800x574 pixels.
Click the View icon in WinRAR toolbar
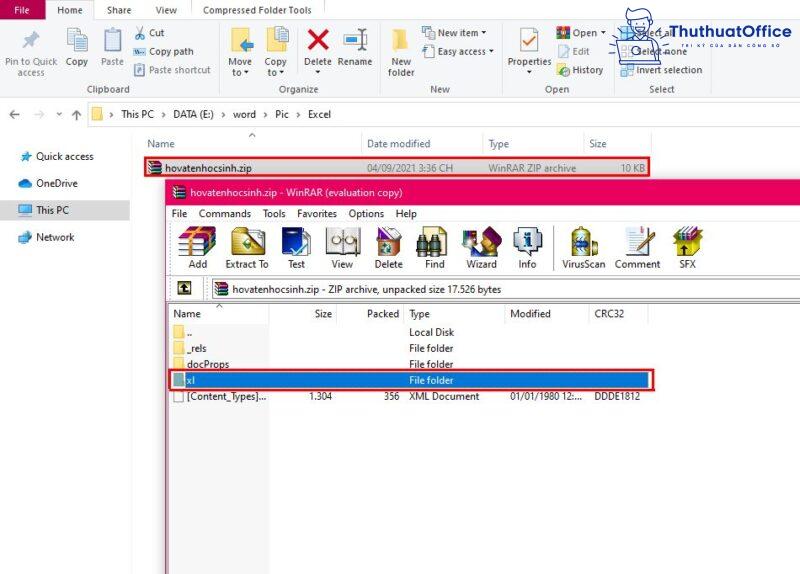[342, 248]
